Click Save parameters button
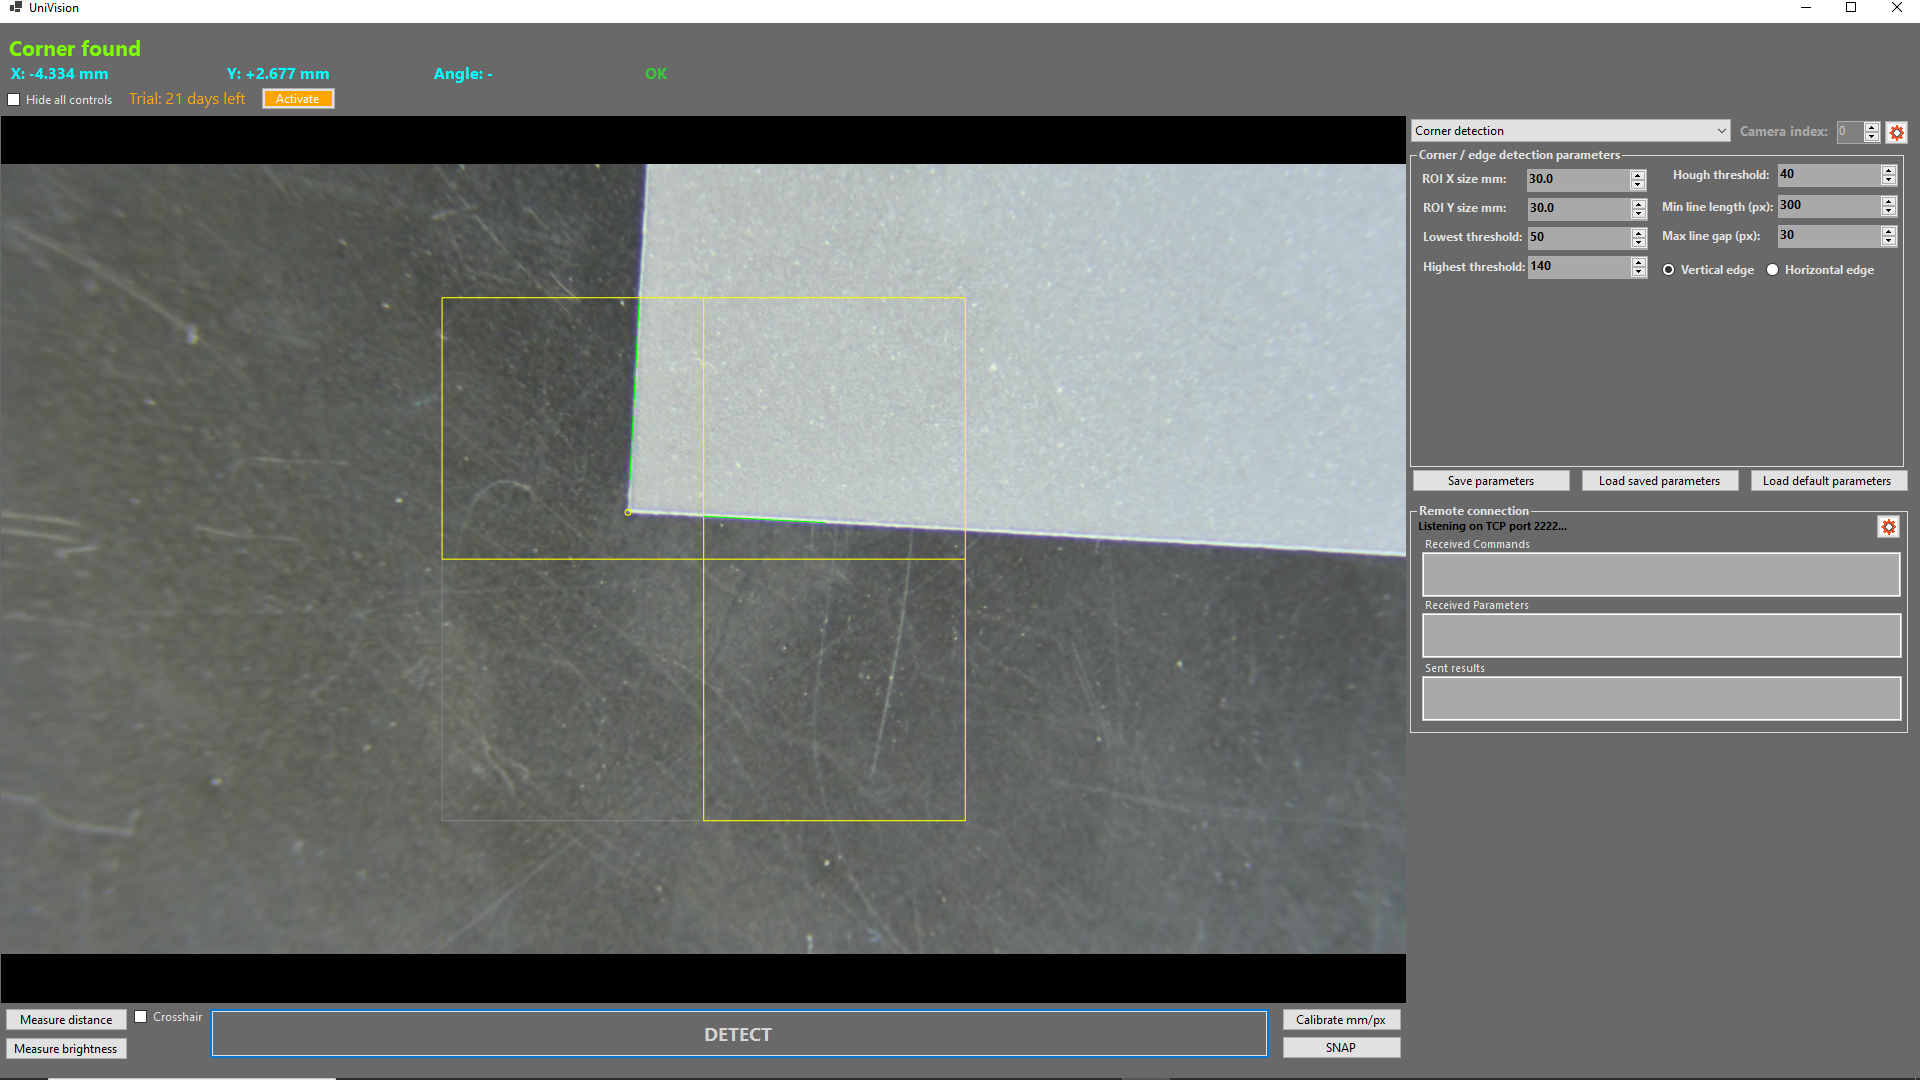The width and height of the screenshot is (1920, 1080). [x=1490, y=481]
